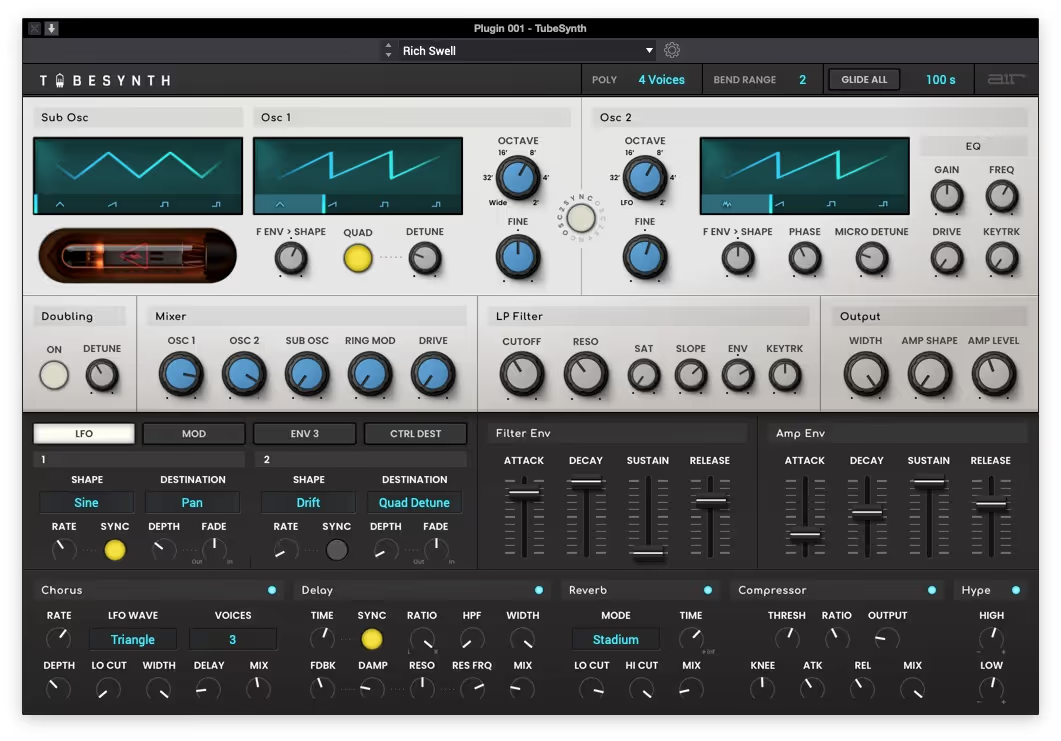Click the CTRL DEST button
Image resolution: width=1061 pixels, height=741 pixels.
click(415, 434)
